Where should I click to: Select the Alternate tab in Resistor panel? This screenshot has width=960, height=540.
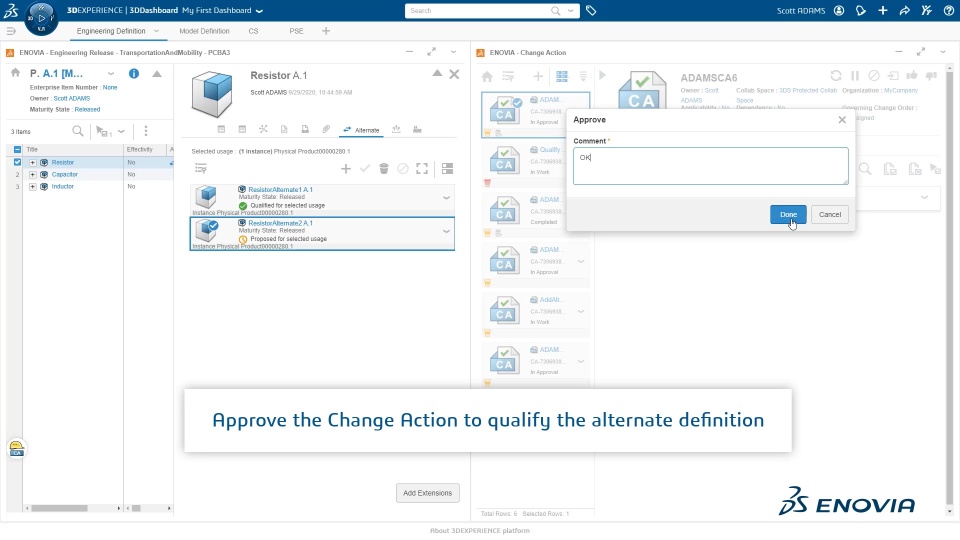coord(361,130)
